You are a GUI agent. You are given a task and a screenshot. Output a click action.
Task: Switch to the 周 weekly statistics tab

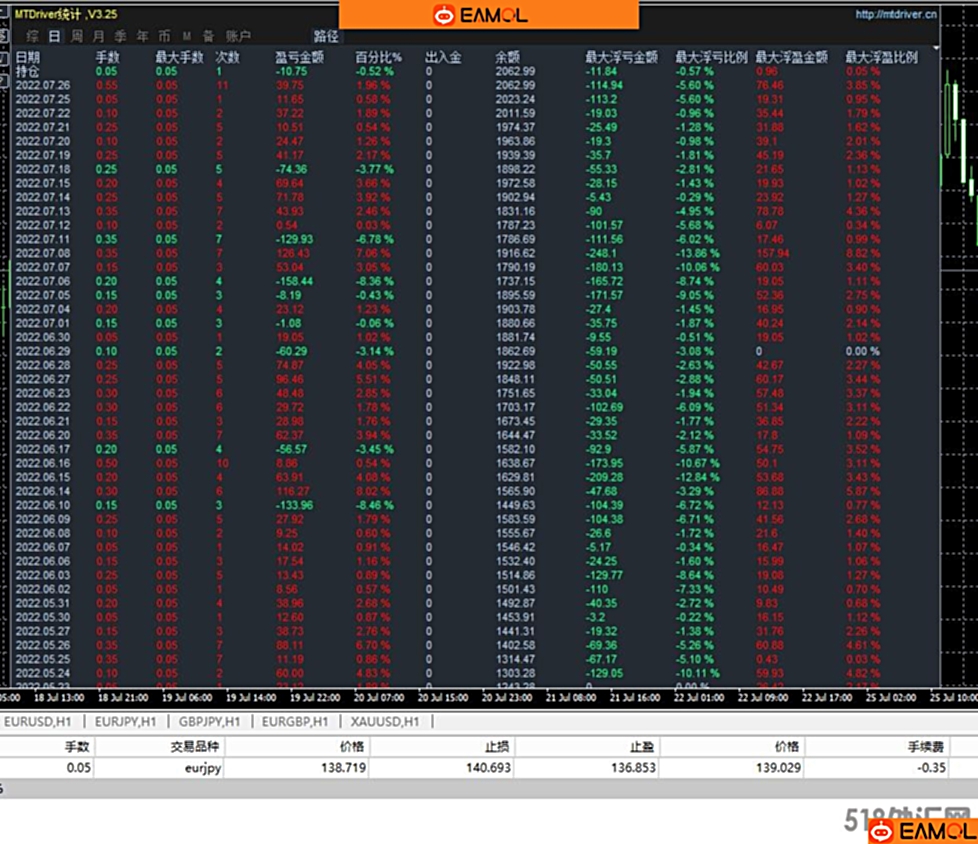[x=76, y=36]
